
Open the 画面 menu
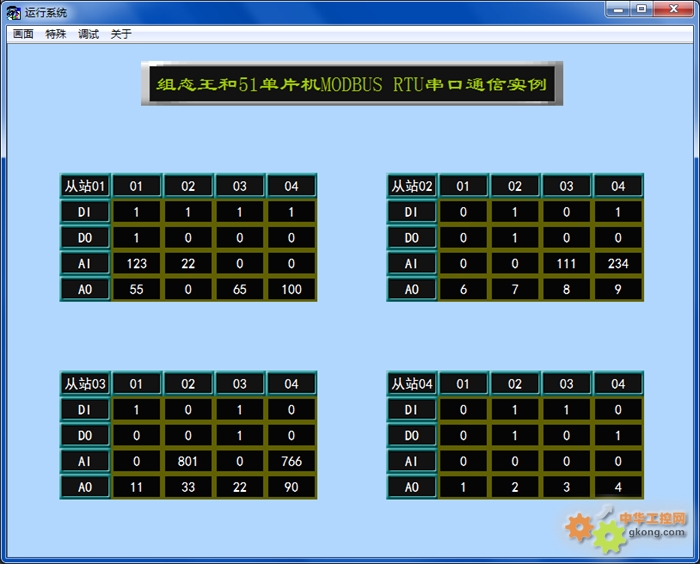click(x=23, y=34)
